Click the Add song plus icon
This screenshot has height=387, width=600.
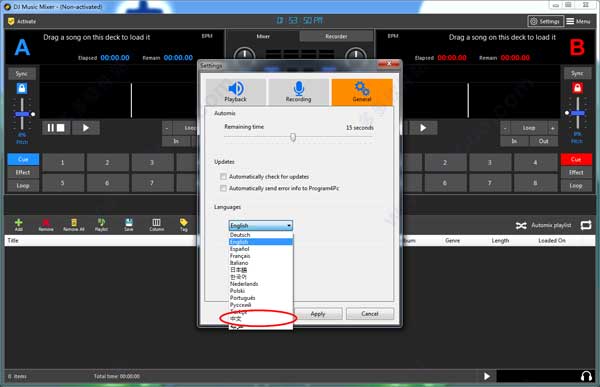[18, 224]
